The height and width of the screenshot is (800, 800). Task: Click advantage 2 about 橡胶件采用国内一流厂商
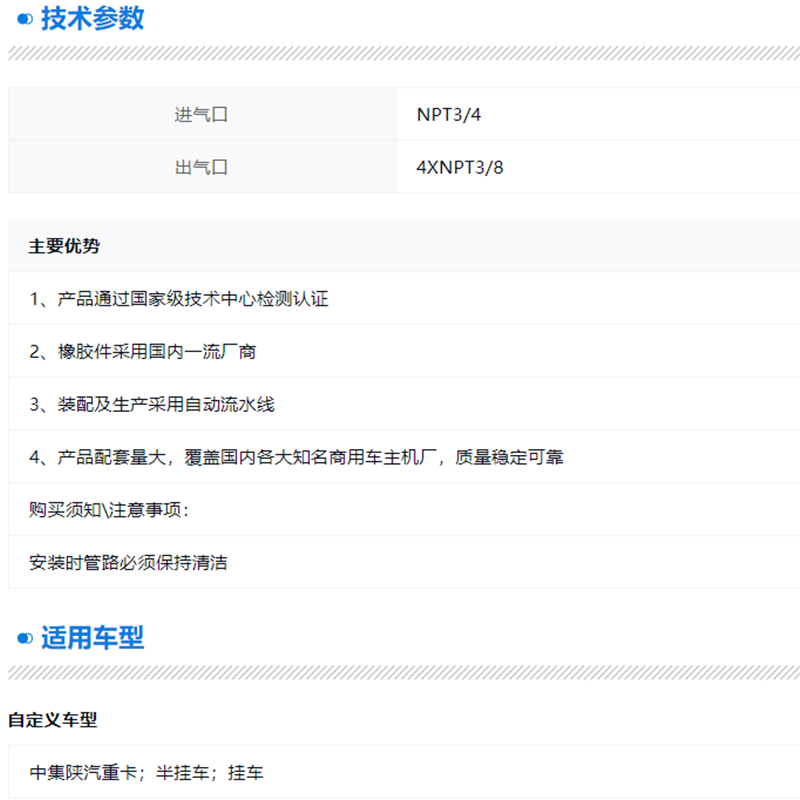(149, 352)
